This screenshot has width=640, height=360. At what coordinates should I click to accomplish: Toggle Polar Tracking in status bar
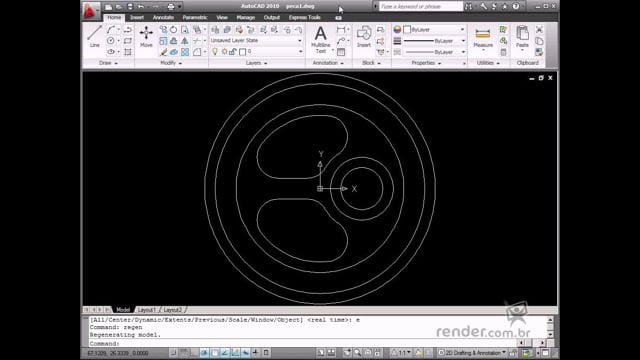click(x=204, y=352)
